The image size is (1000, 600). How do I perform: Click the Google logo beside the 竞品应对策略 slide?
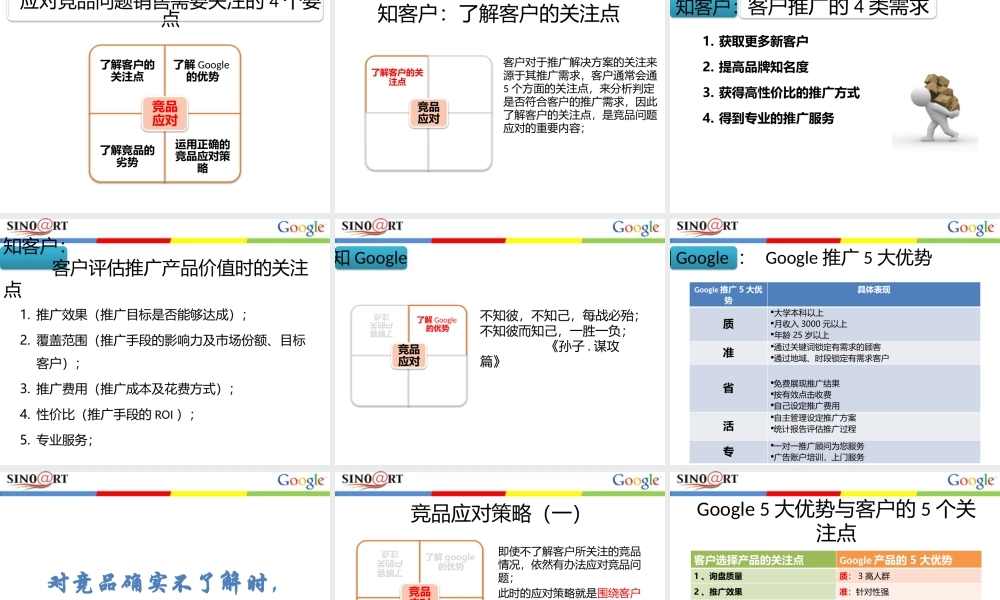(635, 480)
